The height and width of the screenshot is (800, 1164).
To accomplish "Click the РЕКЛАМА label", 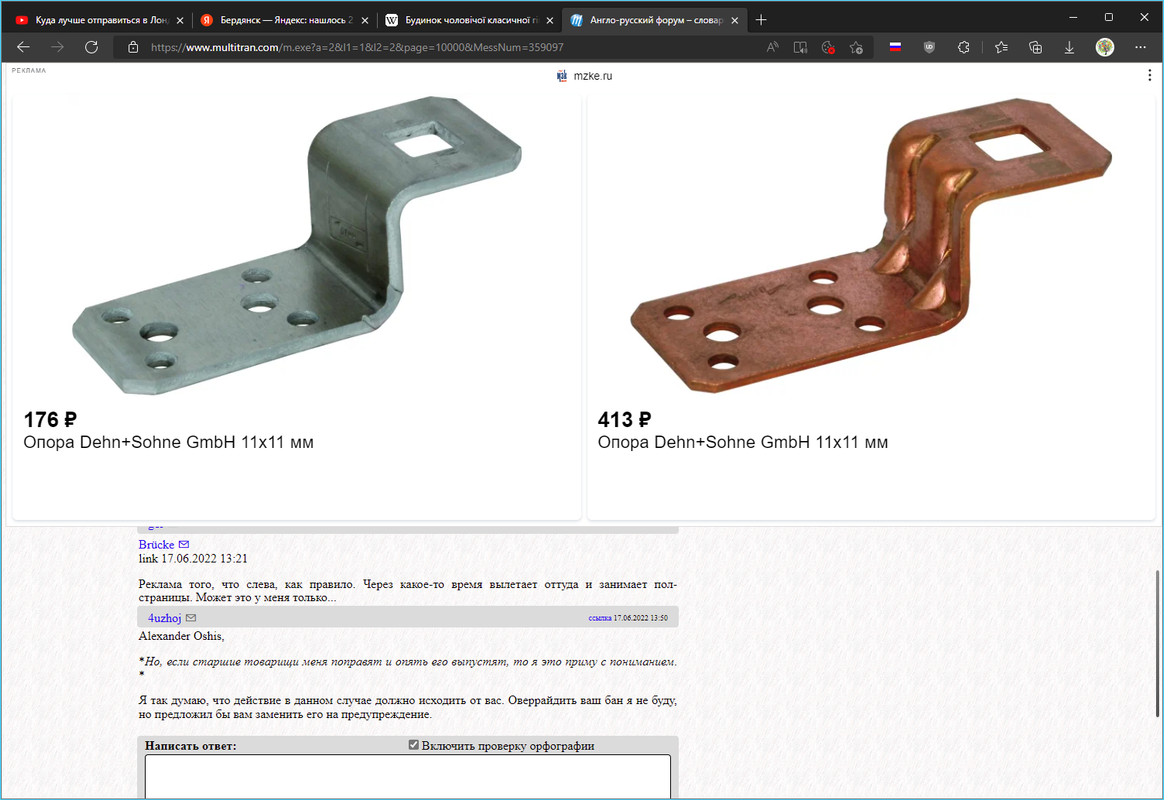I will pos(29,71).
